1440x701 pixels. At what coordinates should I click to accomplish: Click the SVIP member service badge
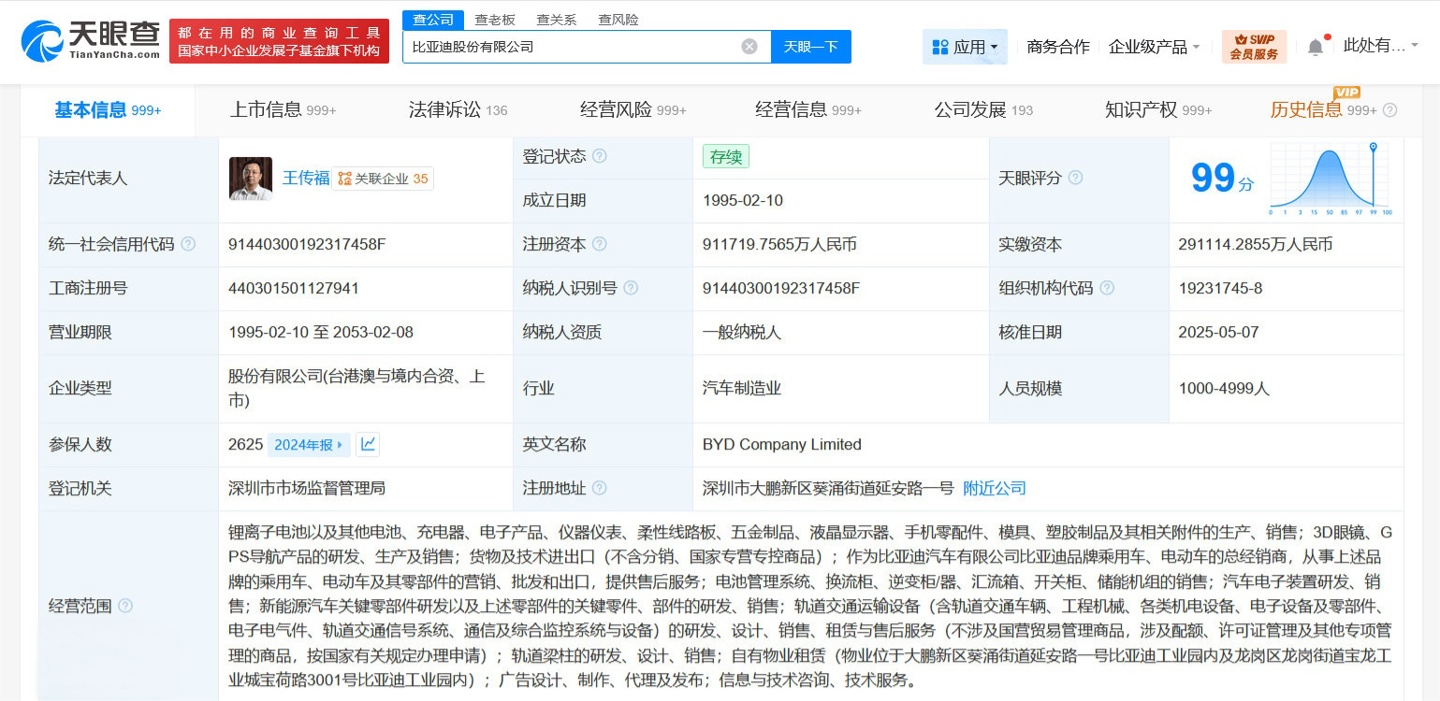[x=1254, y=47]
